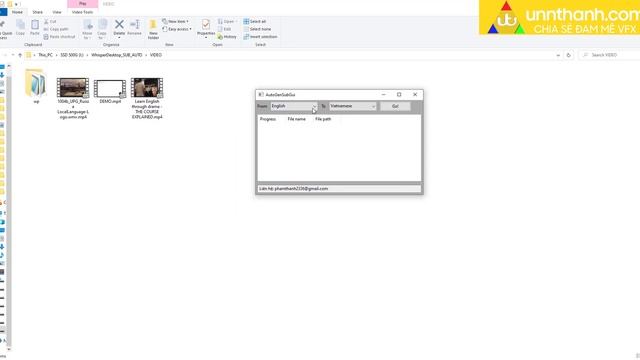Click the Refresh button beside address bar
640x360 pixels.
(569, 55)
